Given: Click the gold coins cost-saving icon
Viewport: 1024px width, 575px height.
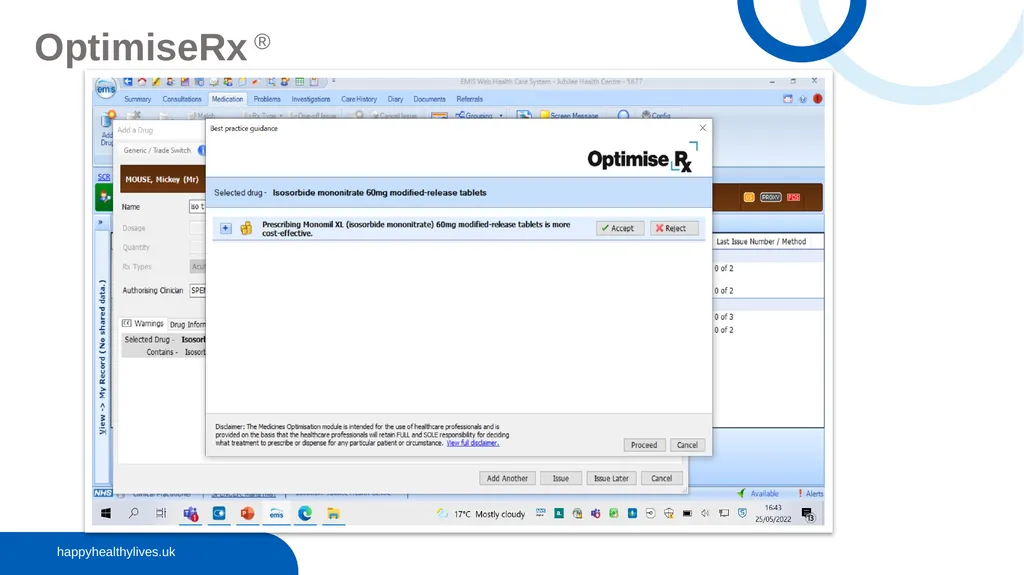Looking at the screenshot, I should (x=246, y=228).
